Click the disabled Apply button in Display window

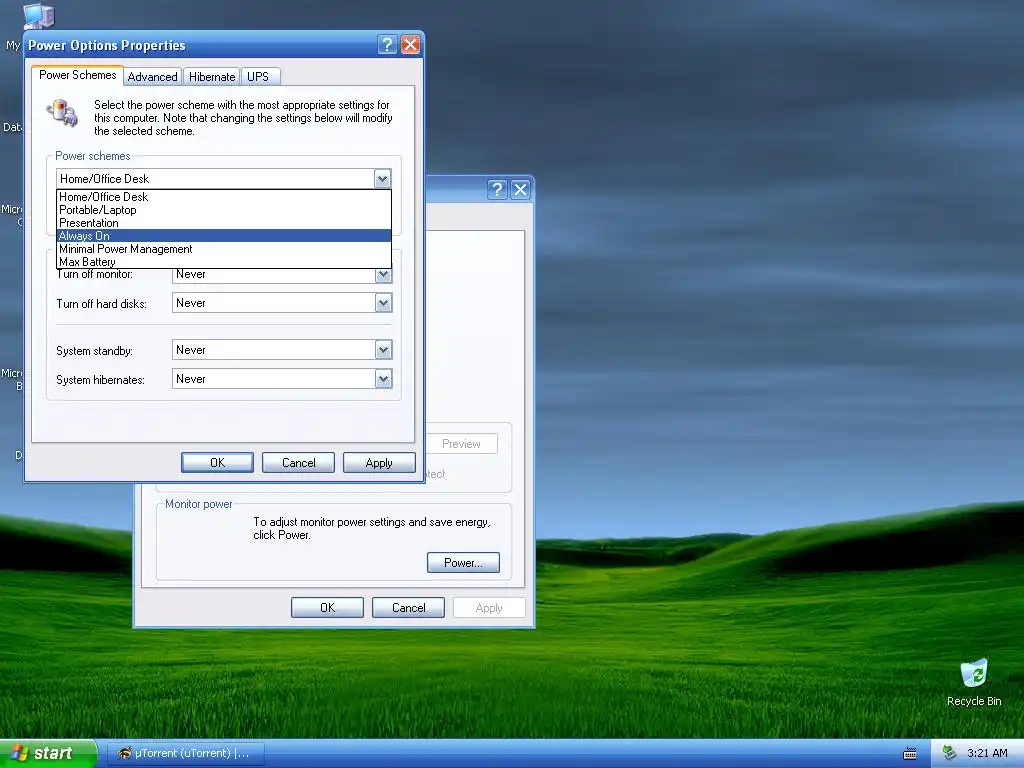click(x=489, y=607)
